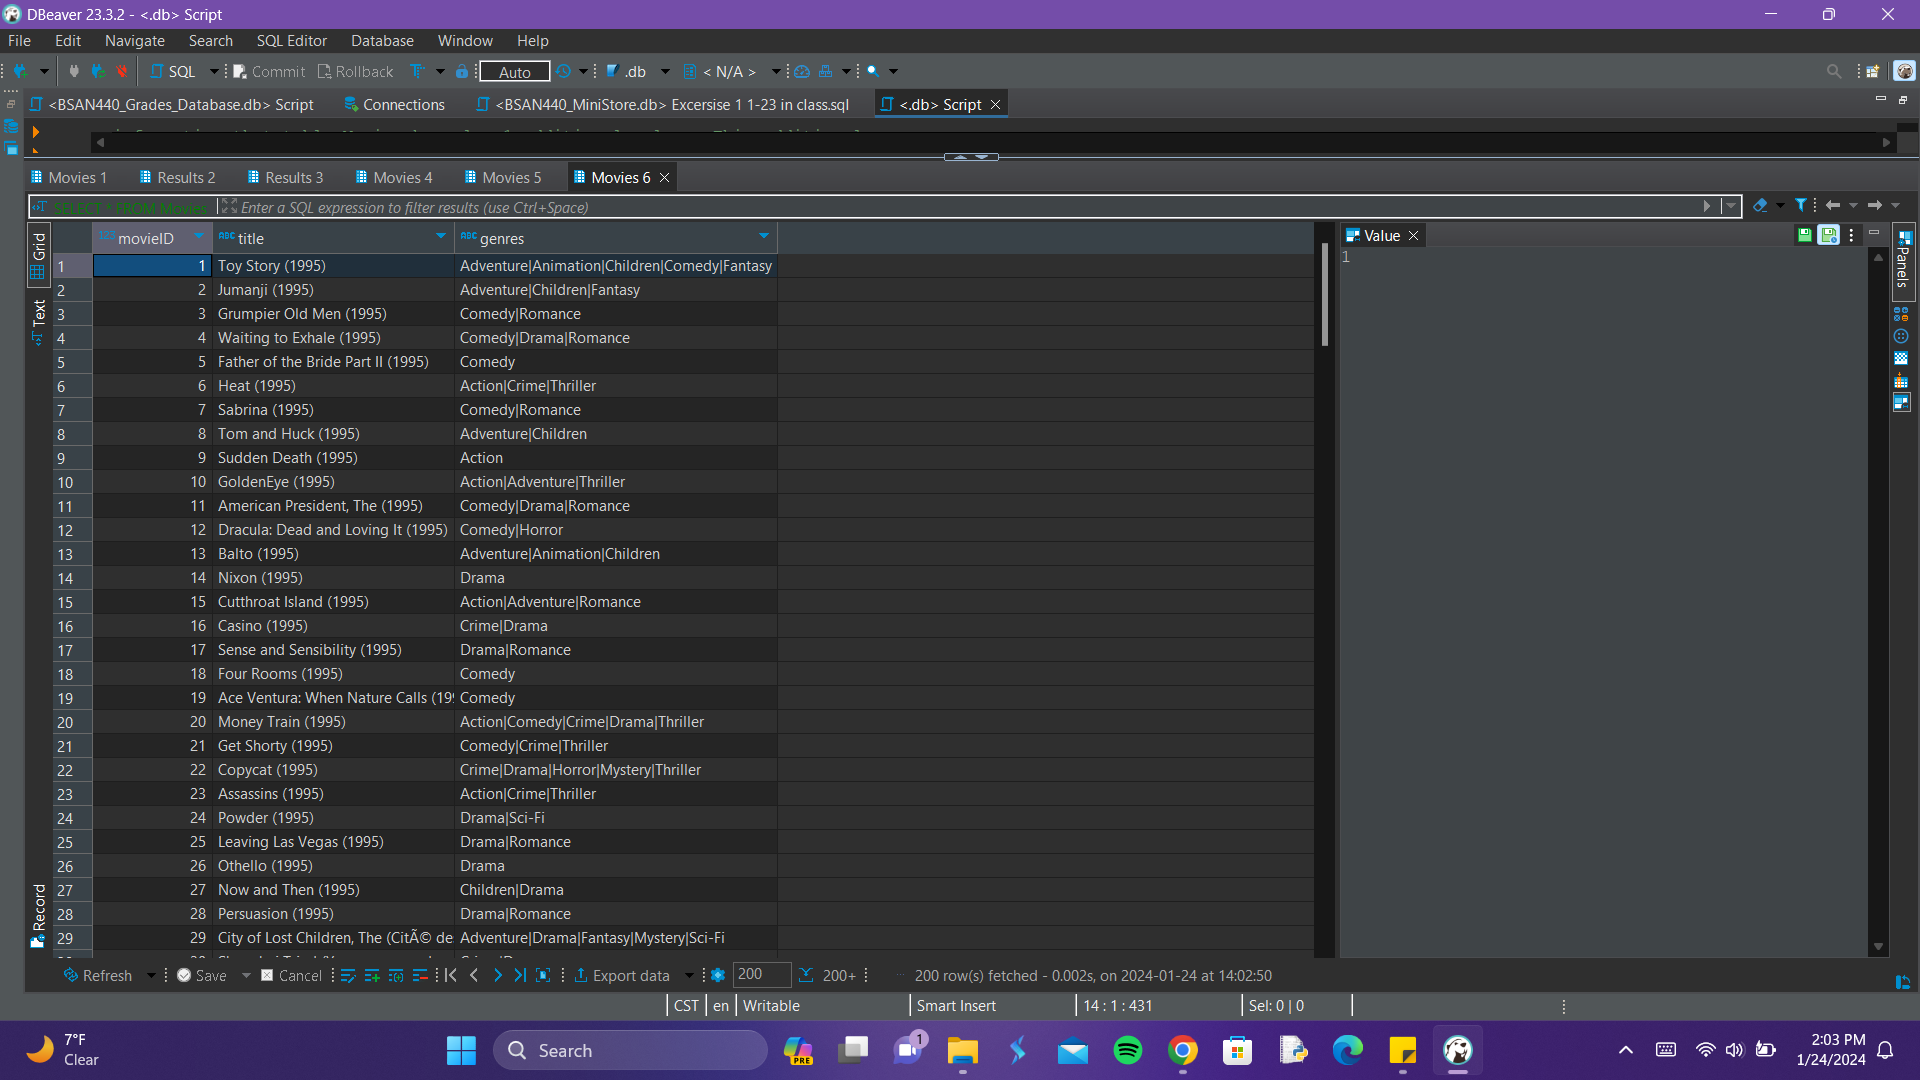Click the Navigate menu item

click(x=135, y=40)
